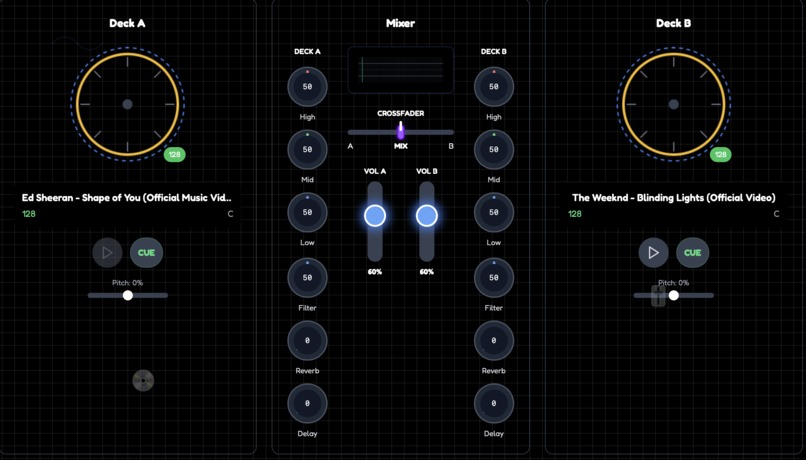This screenshot has width=806, height=460.
Task: Click the Deck B key letter C
Action: [776, 214]
